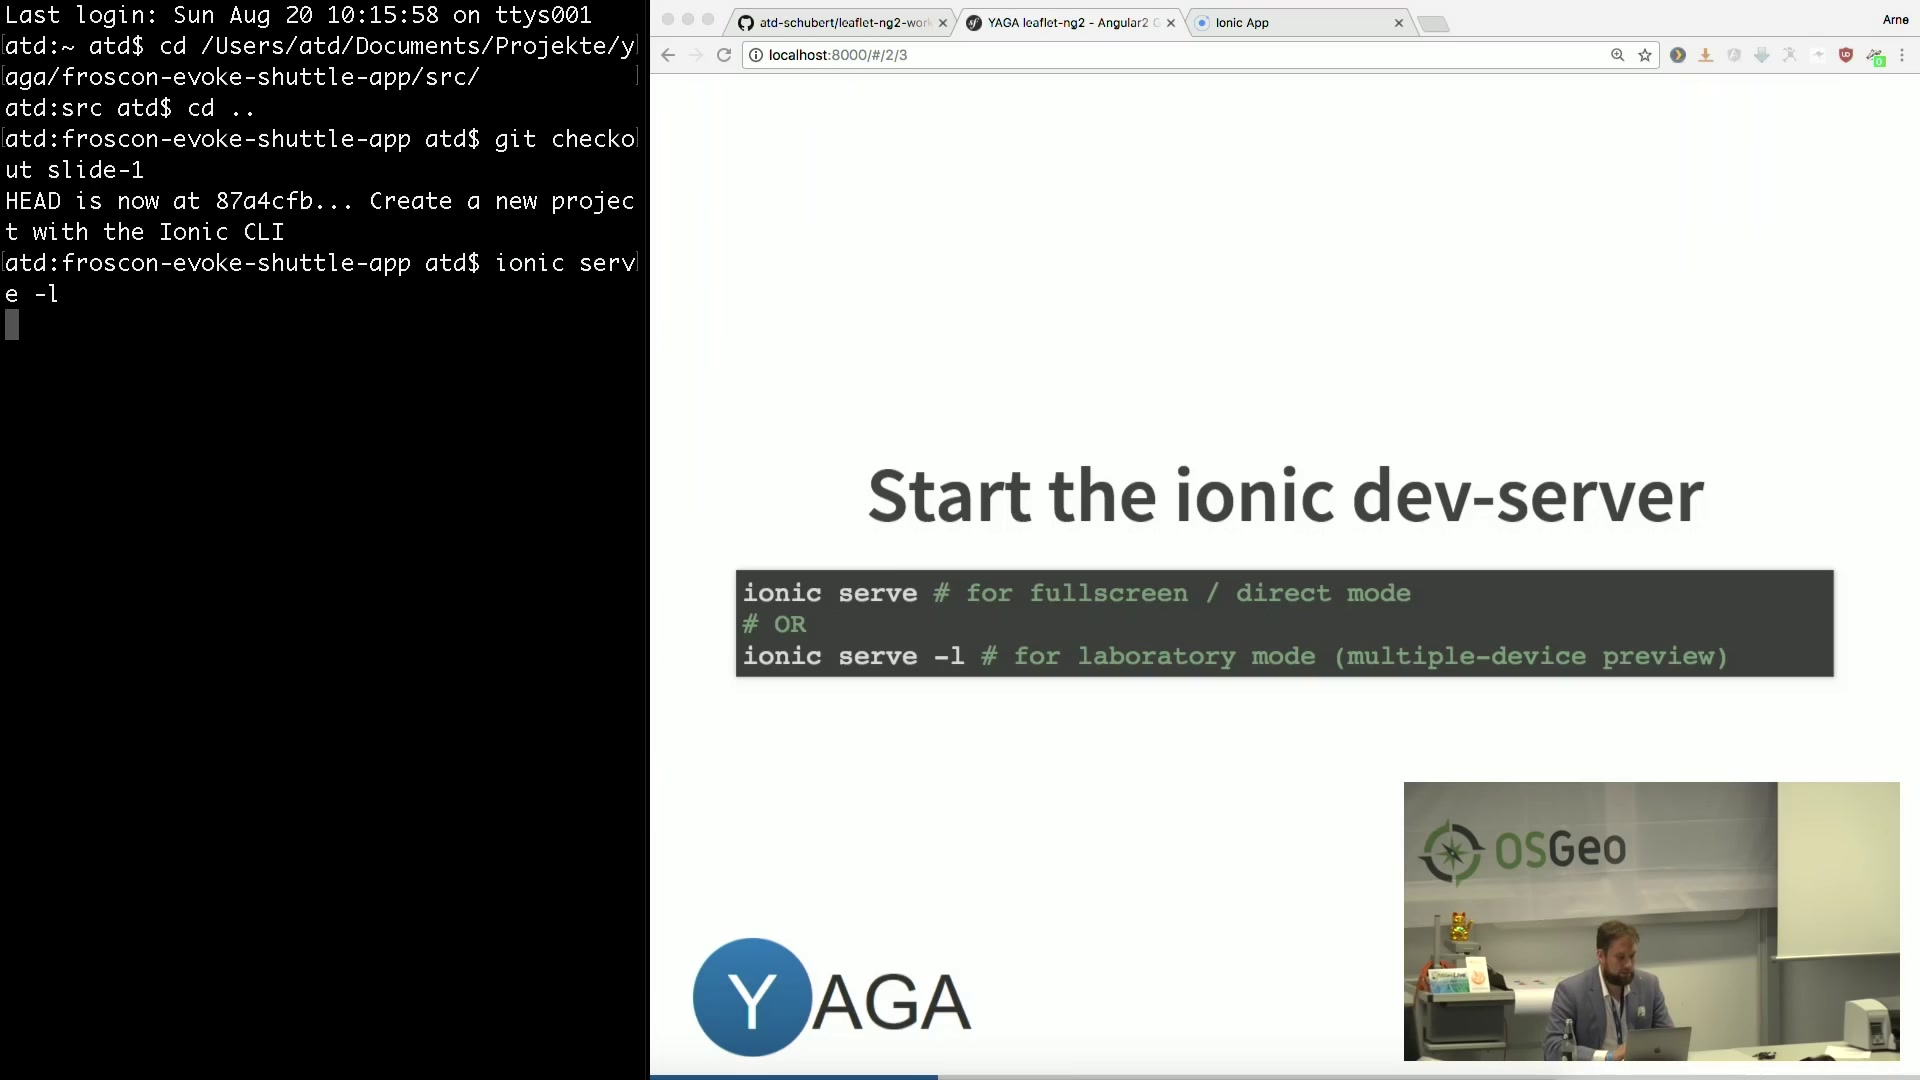Open the uBlock Origin extension

coord(1846,55)
